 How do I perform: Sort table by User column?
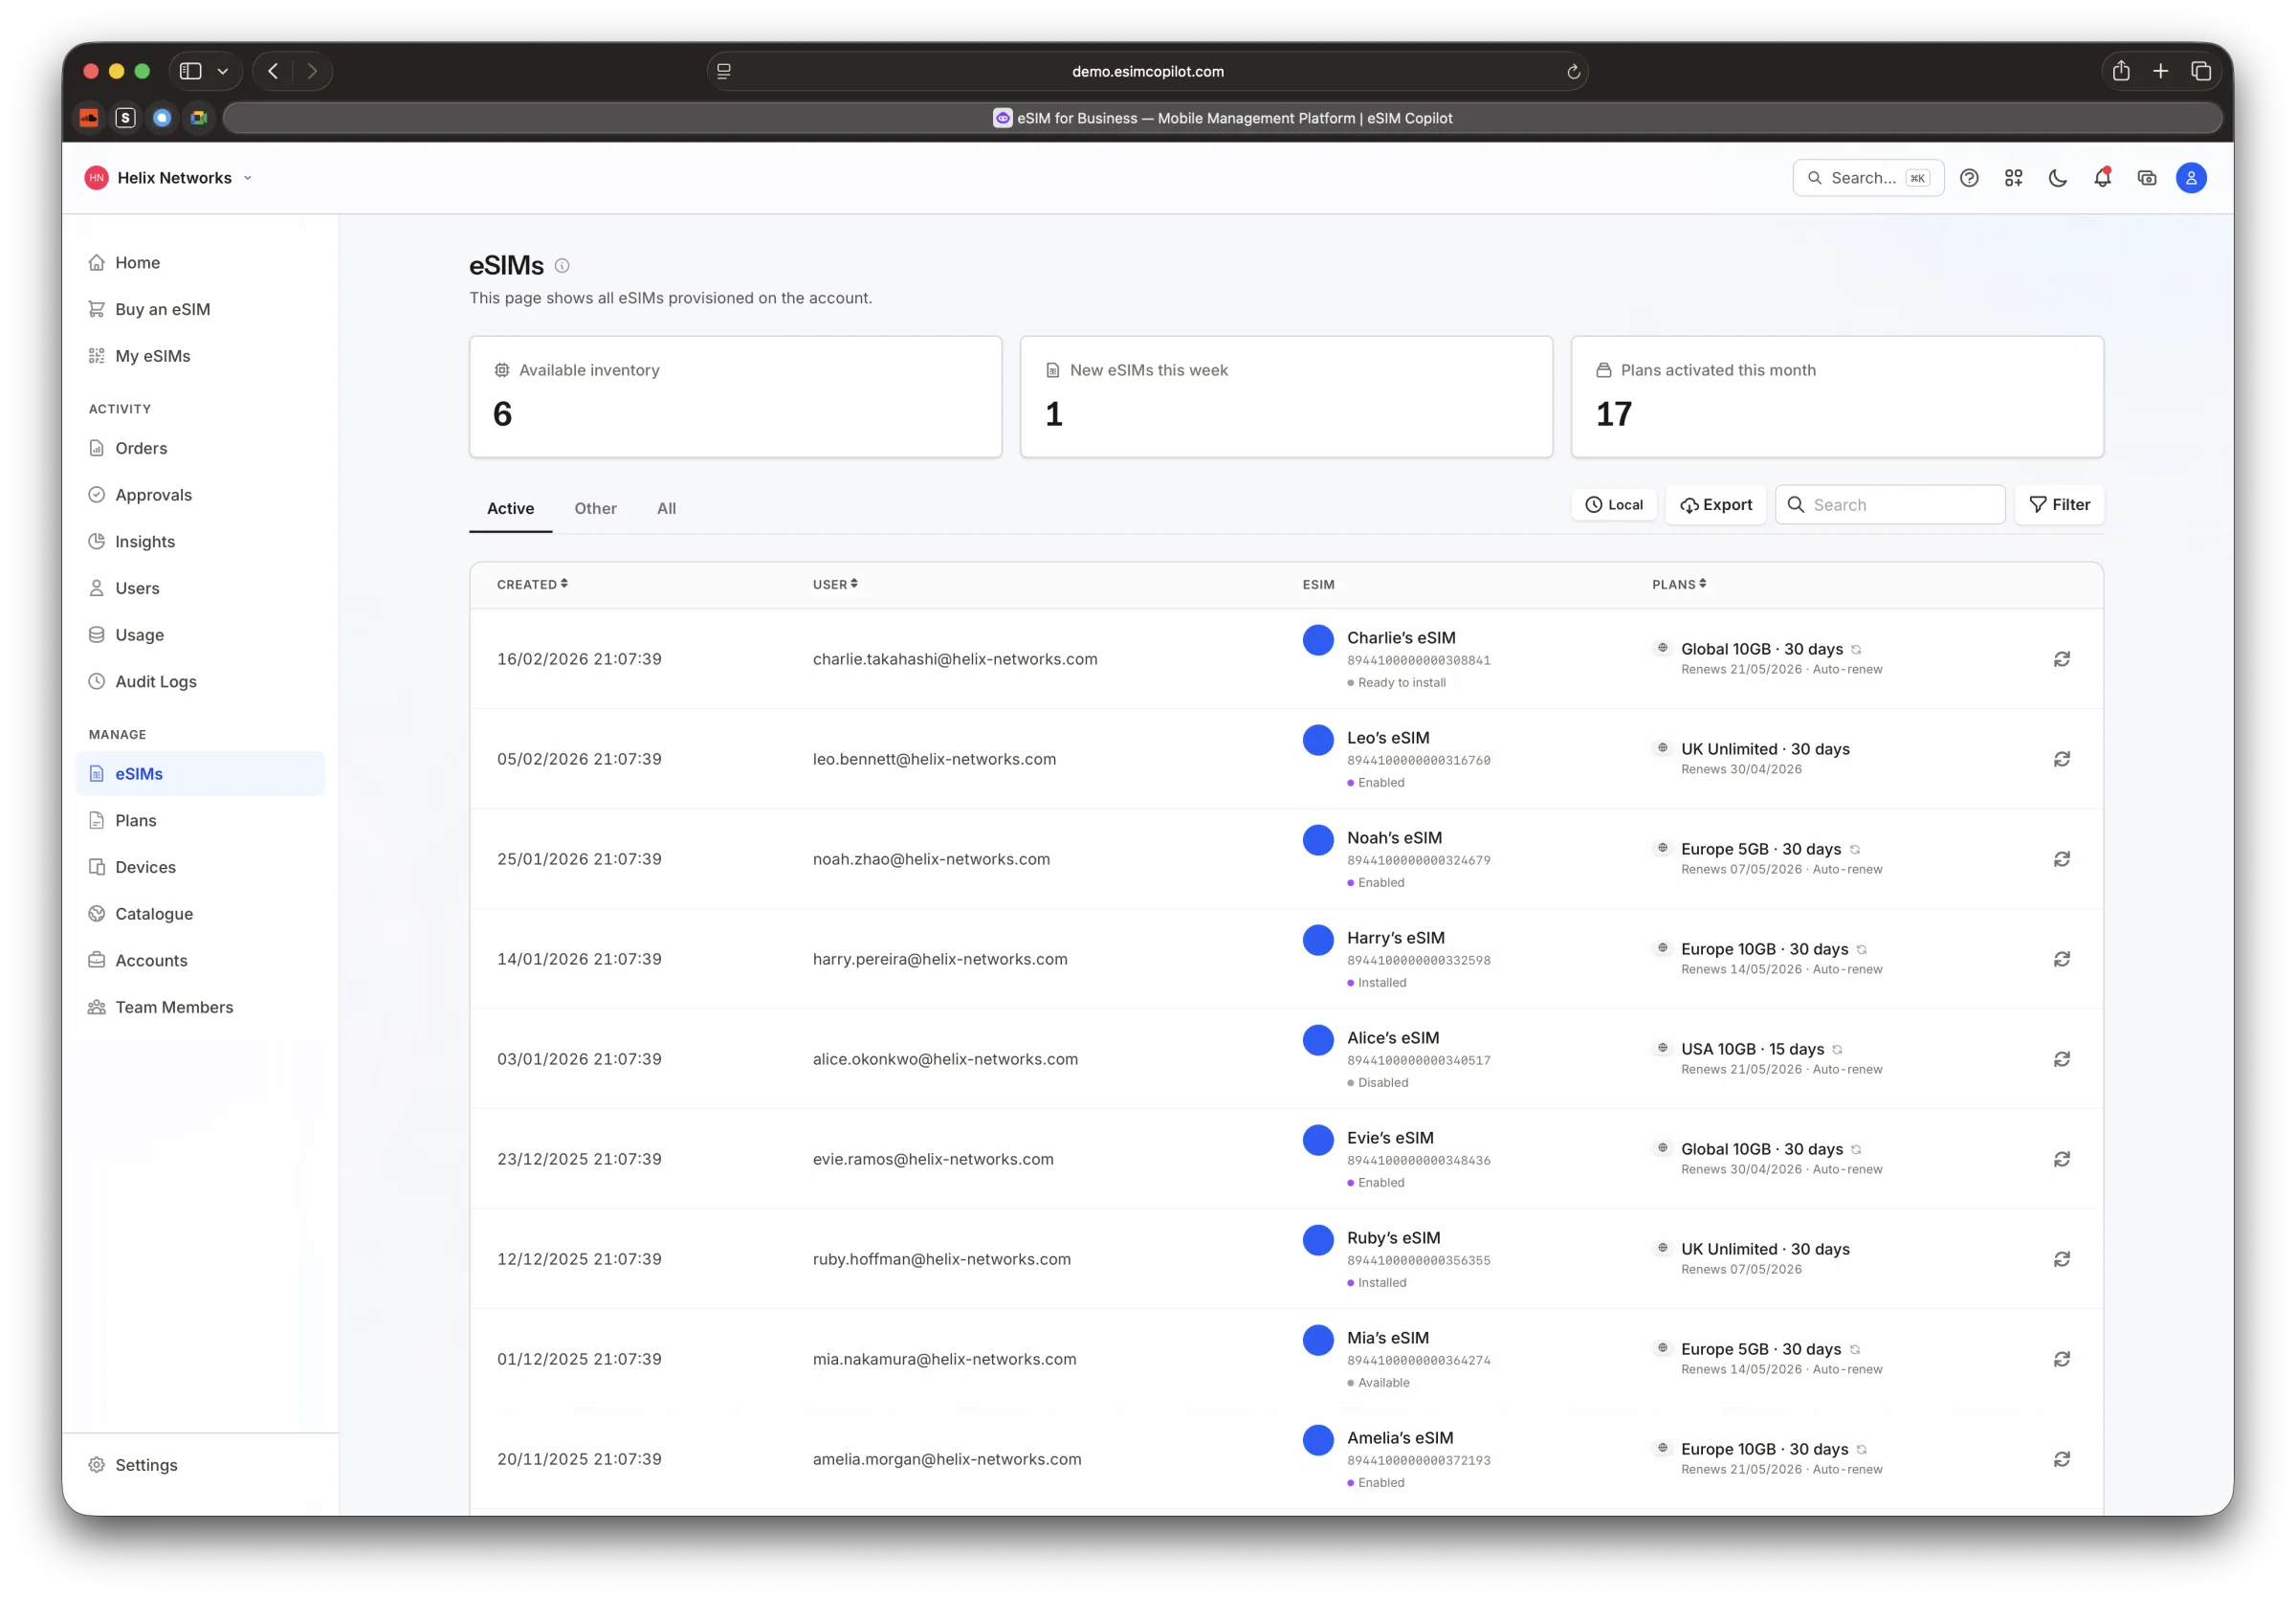point(835,584)
